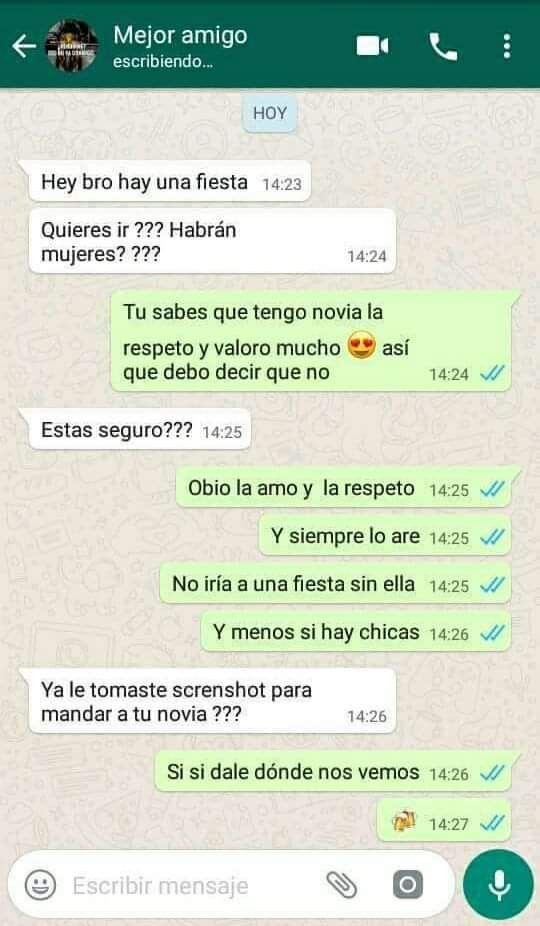Click message 'Obio la amo y la respeto'

343,488
